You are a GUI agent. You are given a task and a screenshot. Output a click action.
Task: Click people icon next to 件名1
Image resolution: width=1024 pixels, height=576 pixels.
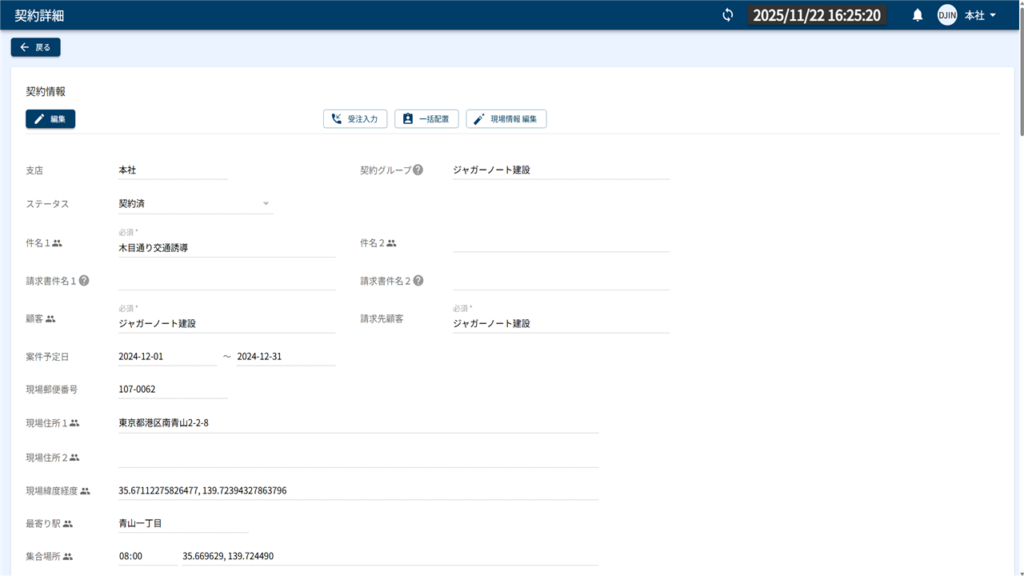[x=57, y=243]
